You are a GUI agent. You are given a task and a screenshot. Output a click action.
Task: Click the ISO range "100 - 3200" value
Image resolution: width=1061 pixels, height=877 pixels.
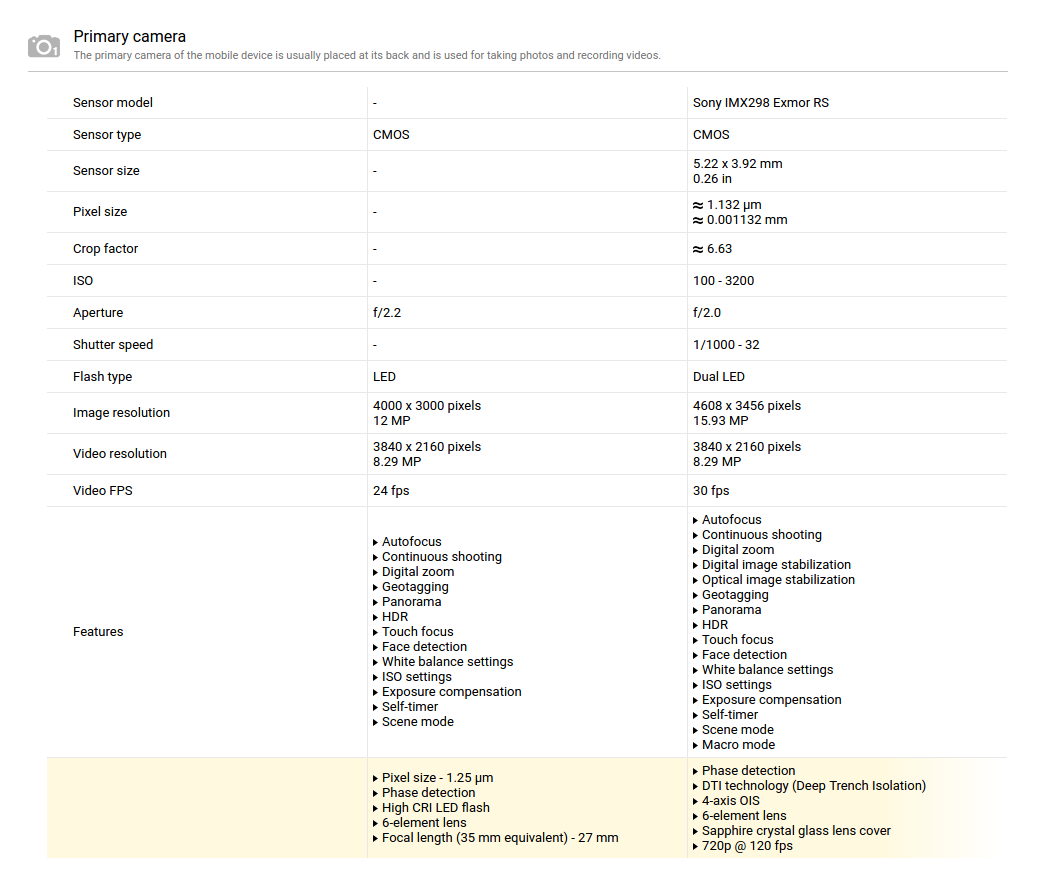723,281
